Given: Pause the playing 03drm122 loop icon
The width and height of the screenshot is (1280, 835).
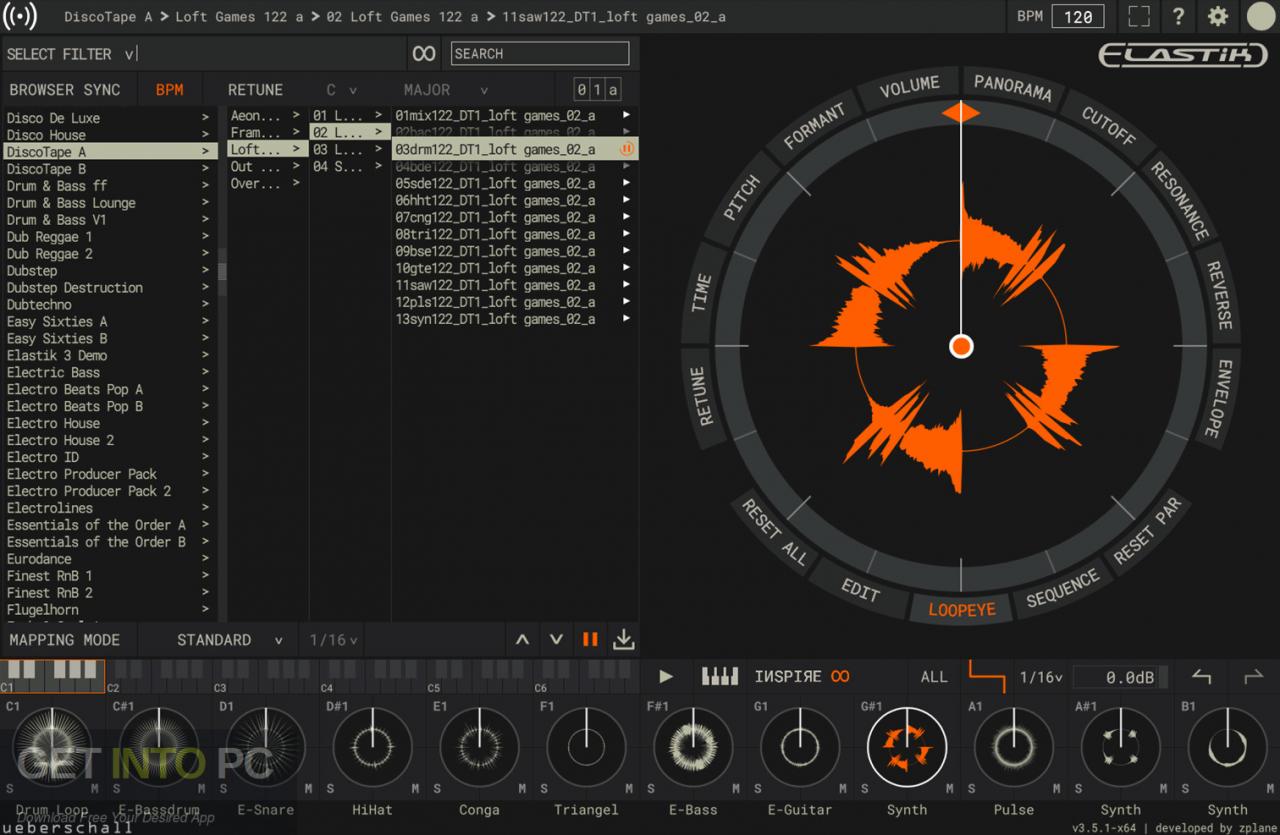Looking at the screenshot, I should [x=627, y=149].
